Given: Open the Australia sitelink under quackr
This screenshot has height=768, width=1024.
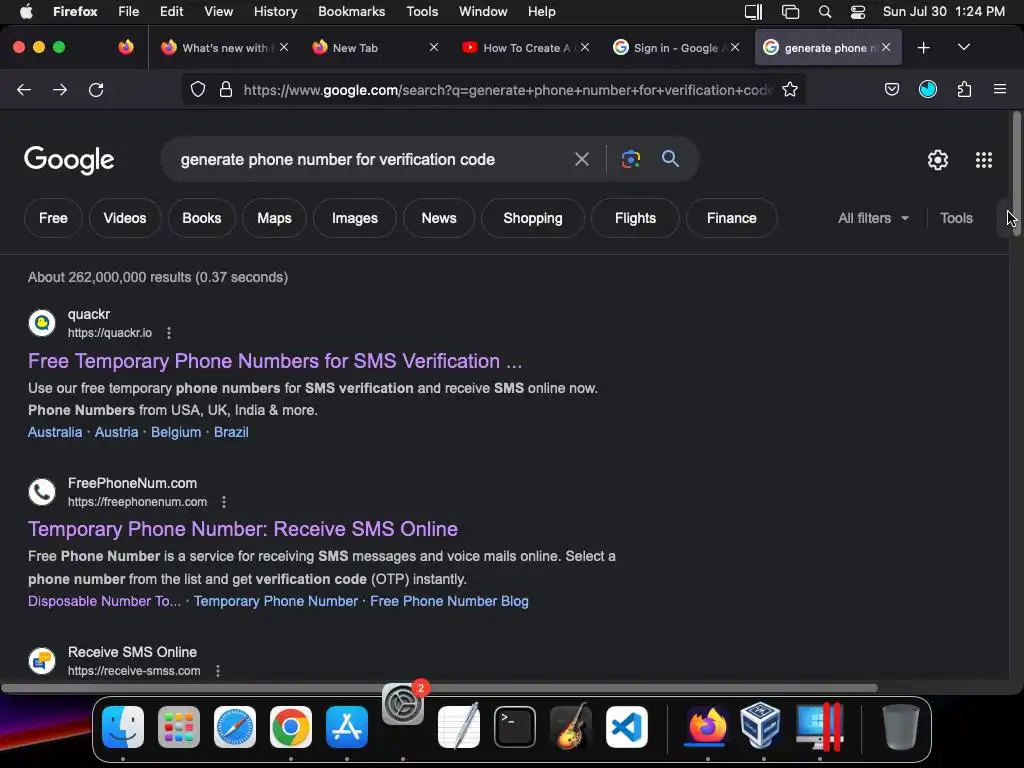Looking at the screenshot, I should [x=55, y=432].
